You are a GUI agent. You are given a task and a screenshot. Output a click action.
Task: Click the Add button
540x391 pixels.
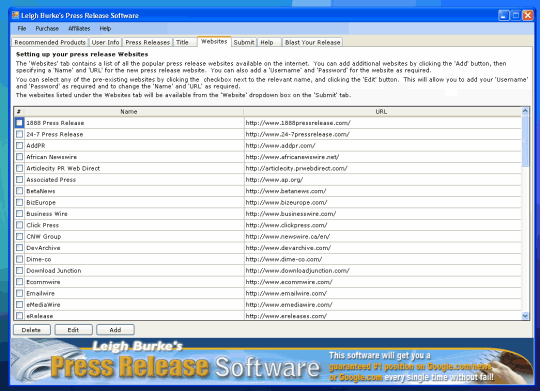click(x=115, y=330)
